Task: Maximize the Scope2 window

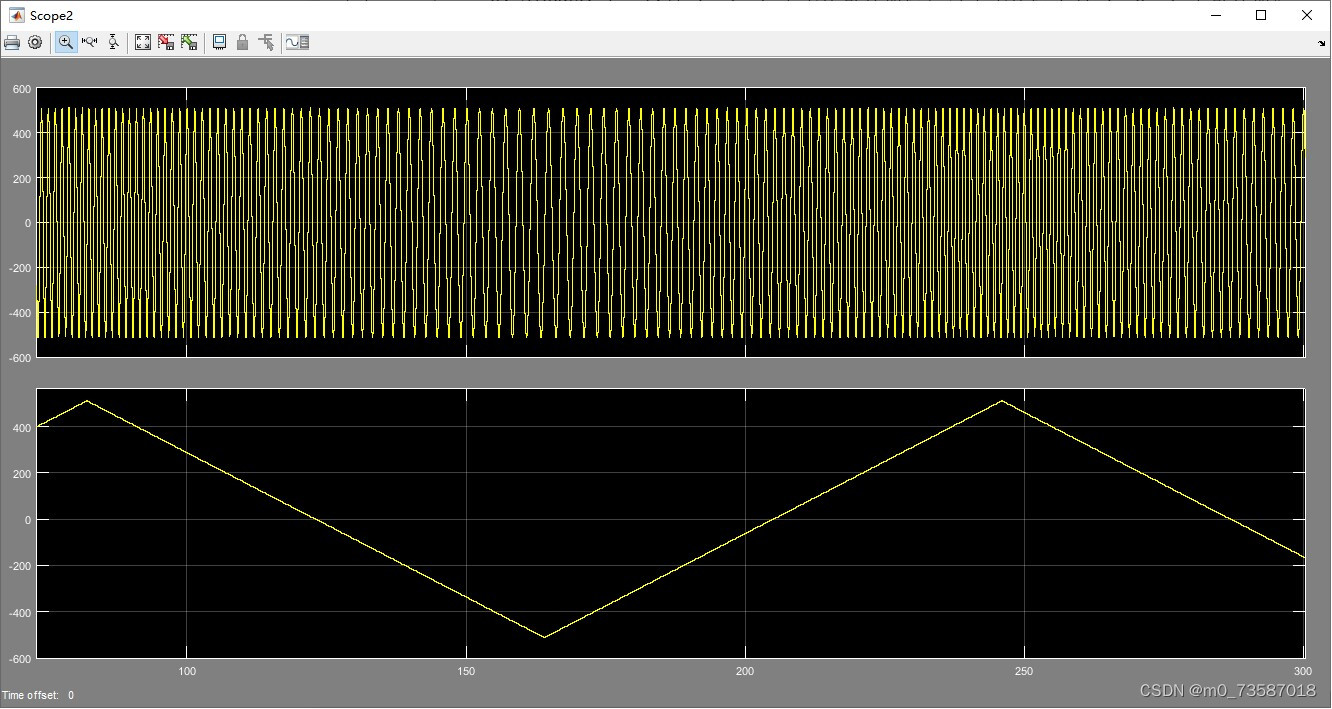Action: [x=1261, y=15]
